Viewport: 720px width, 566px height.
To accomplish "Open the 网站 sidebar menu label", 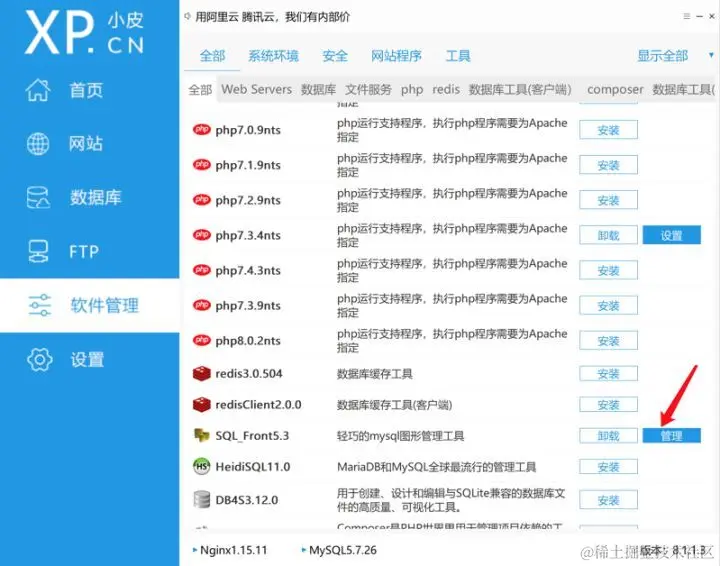I will [x=86, y=144].
